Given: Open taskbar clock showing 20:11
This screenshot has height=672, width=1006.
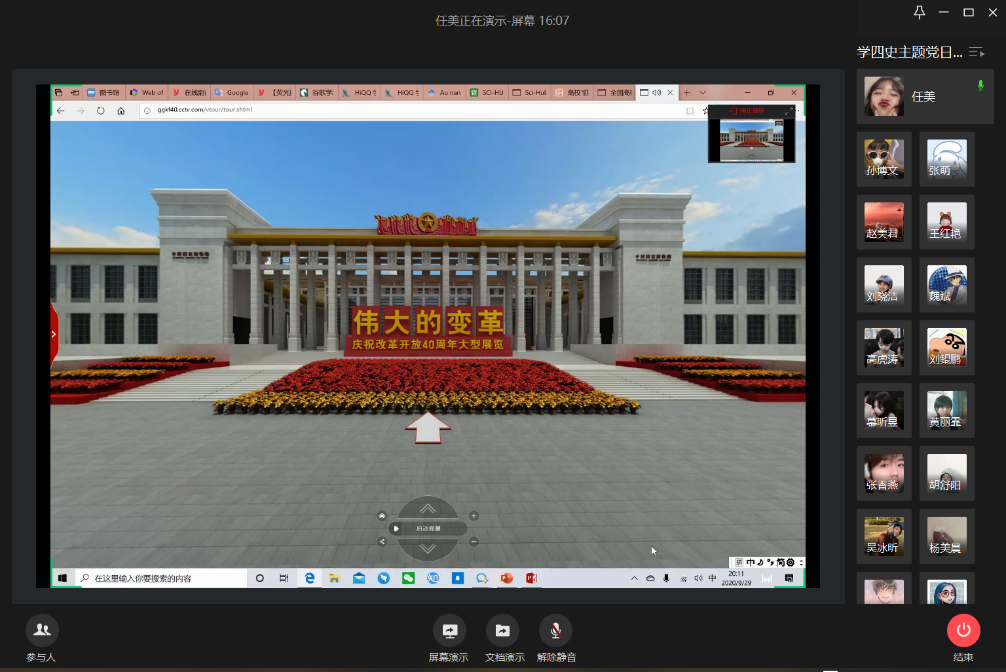Looking at the screenshot, I should (736, 578).
